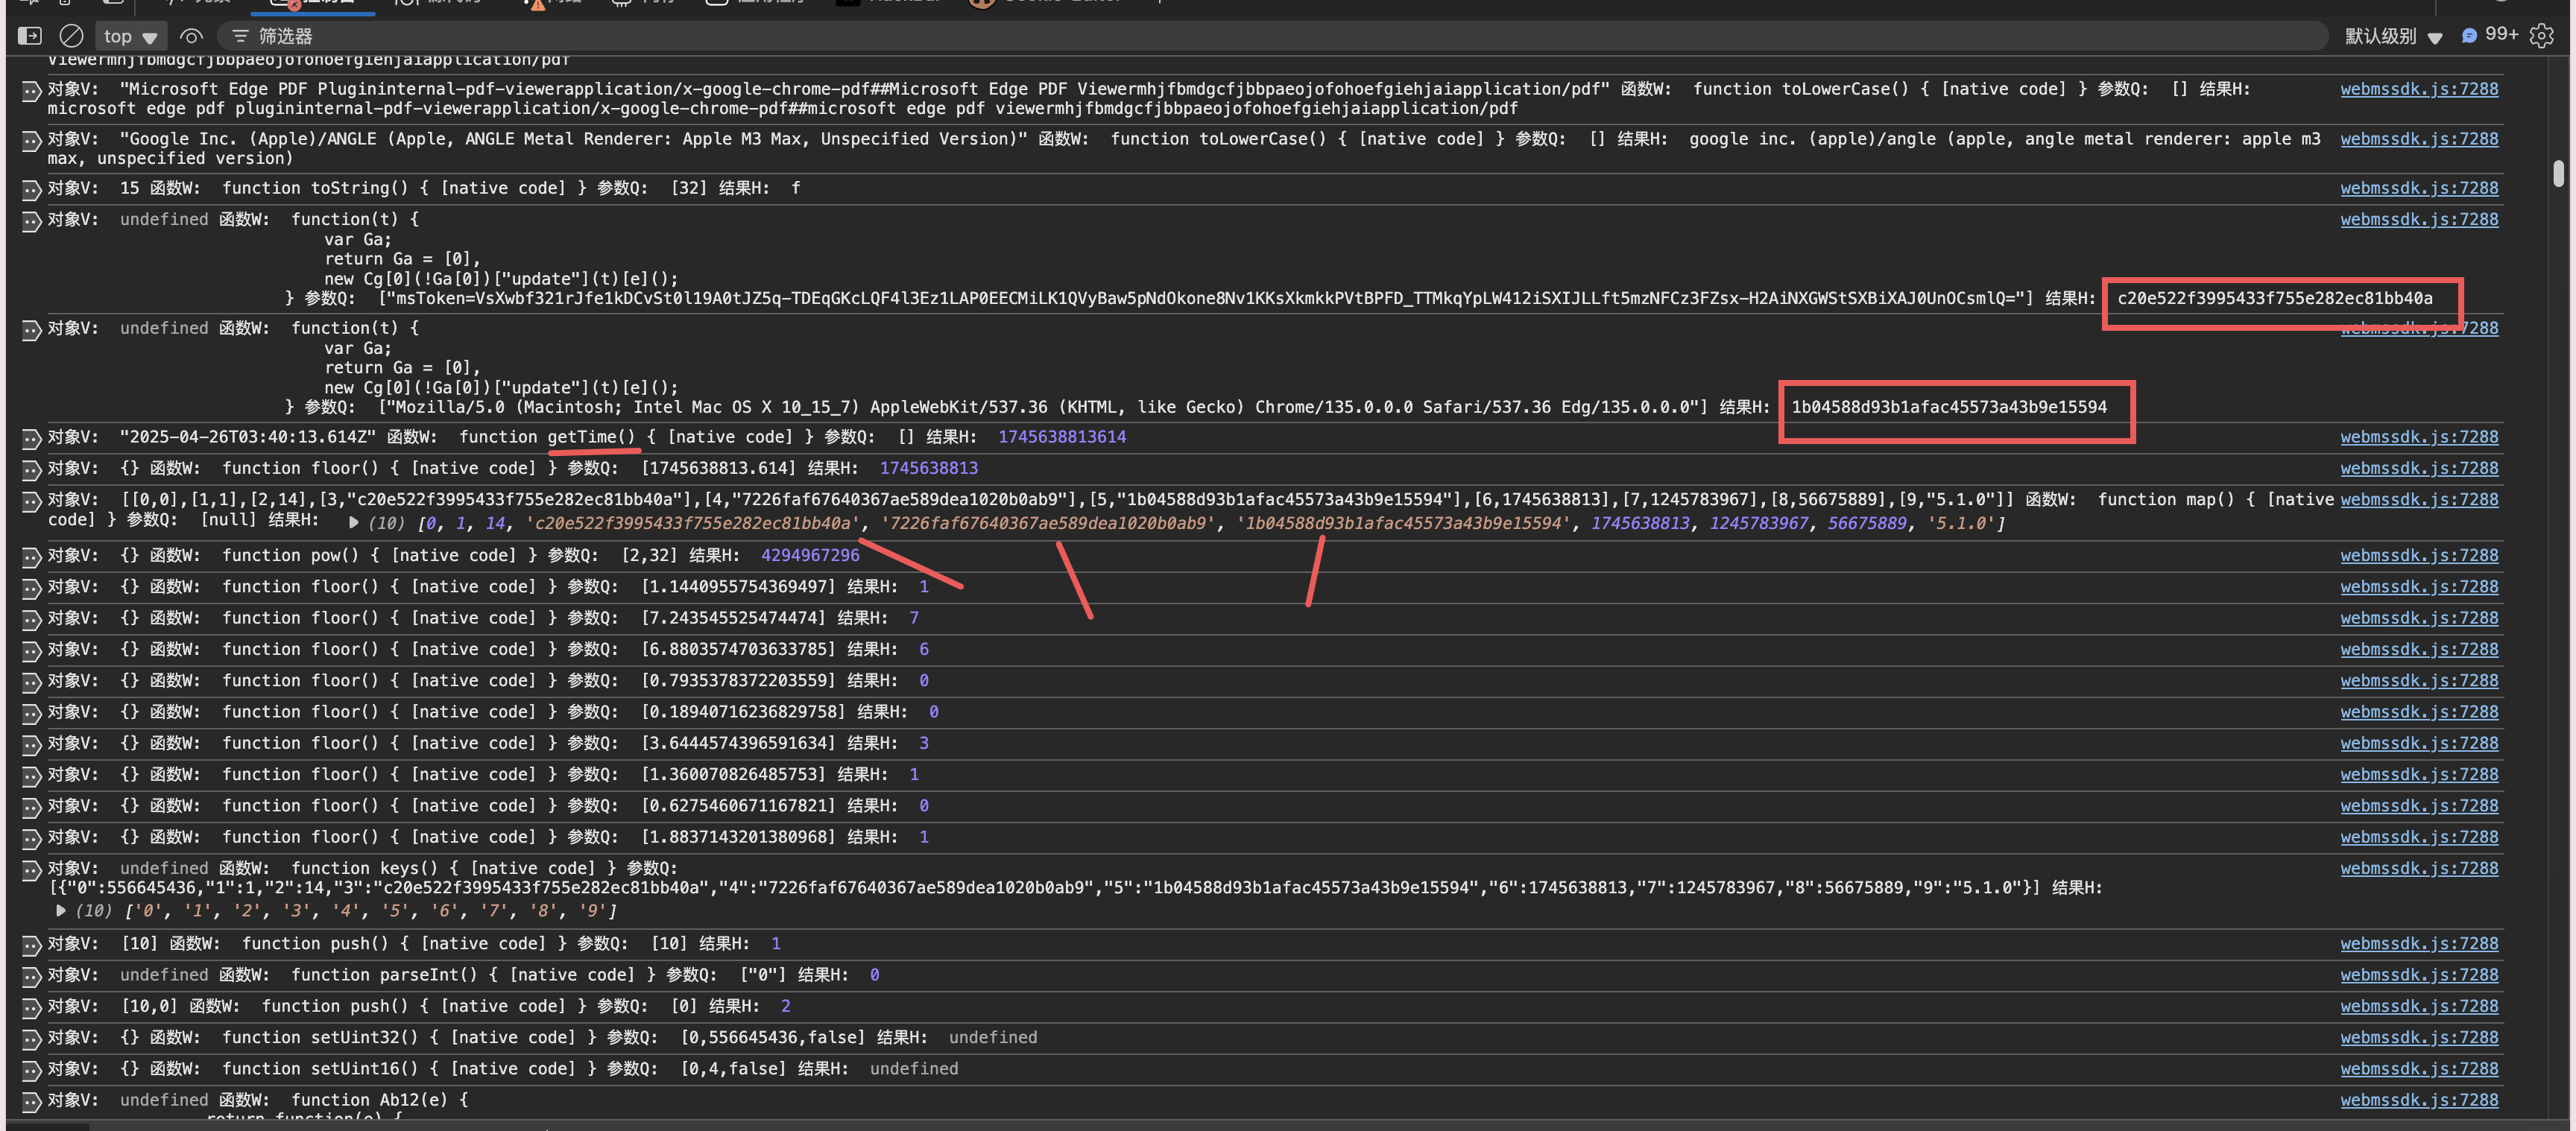Open webmssdk.js:7288 link on the keys() row
Viewport: 2576px width, 1131px height.
point(2418,868)
